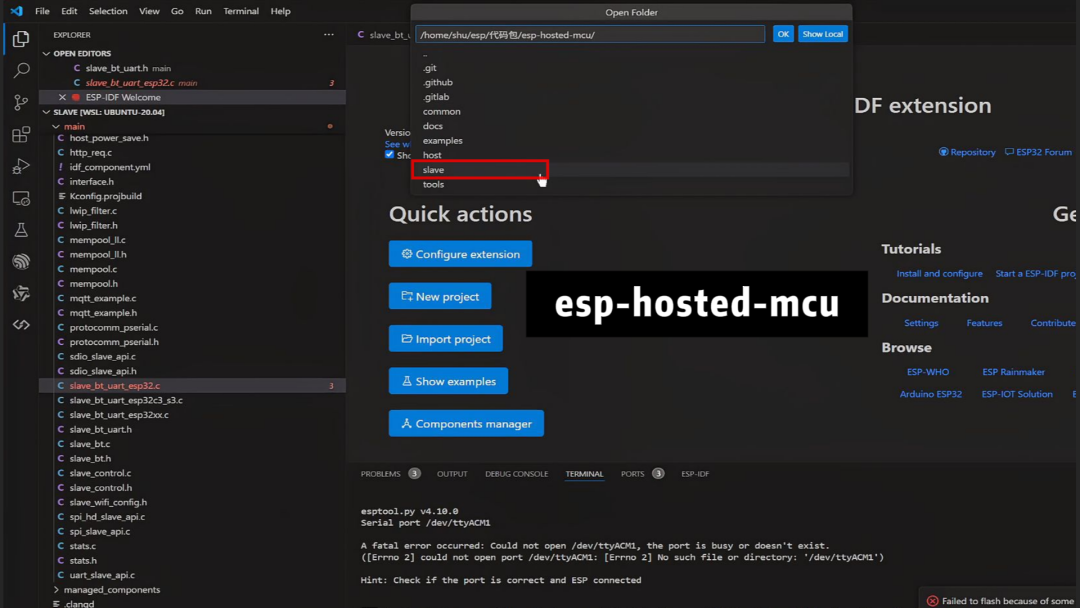Click the VS Code logo icon
The width and height of the screenshot is (1080, 608).
point(16,11)
